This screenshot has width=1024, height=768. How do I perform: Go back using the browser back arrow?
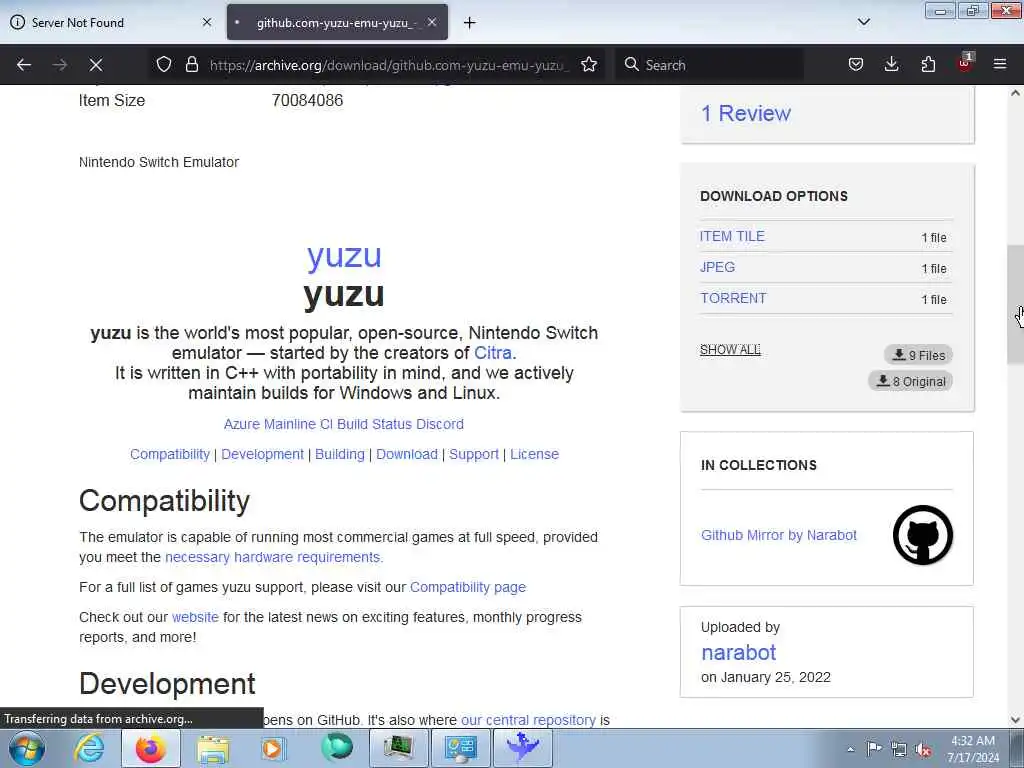24,65
